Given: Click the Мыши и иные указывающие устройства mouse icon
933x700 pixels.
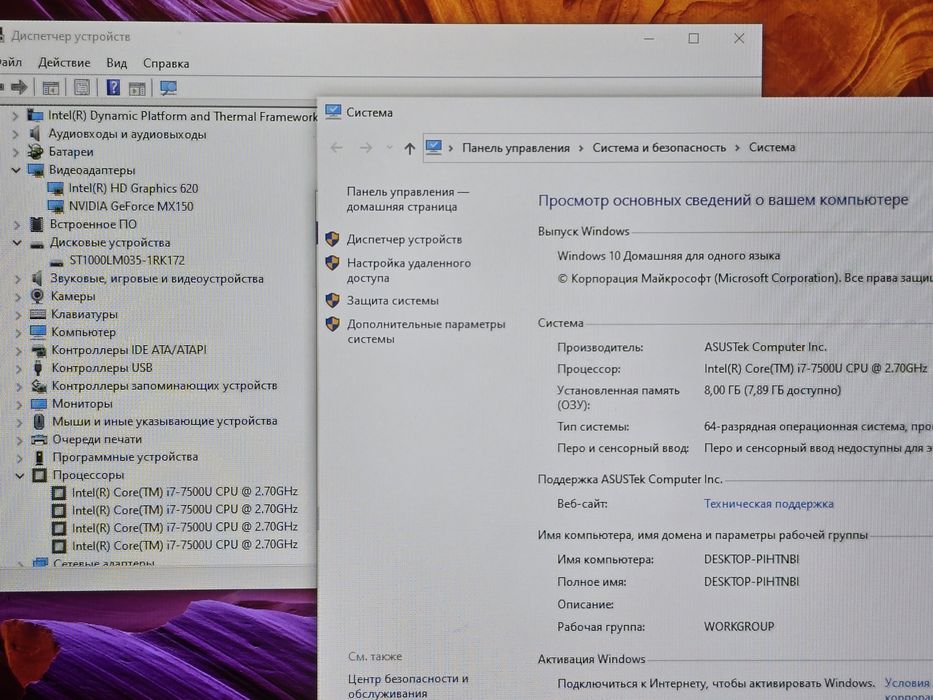Looking at the screenshot, I should coord(39,421).
